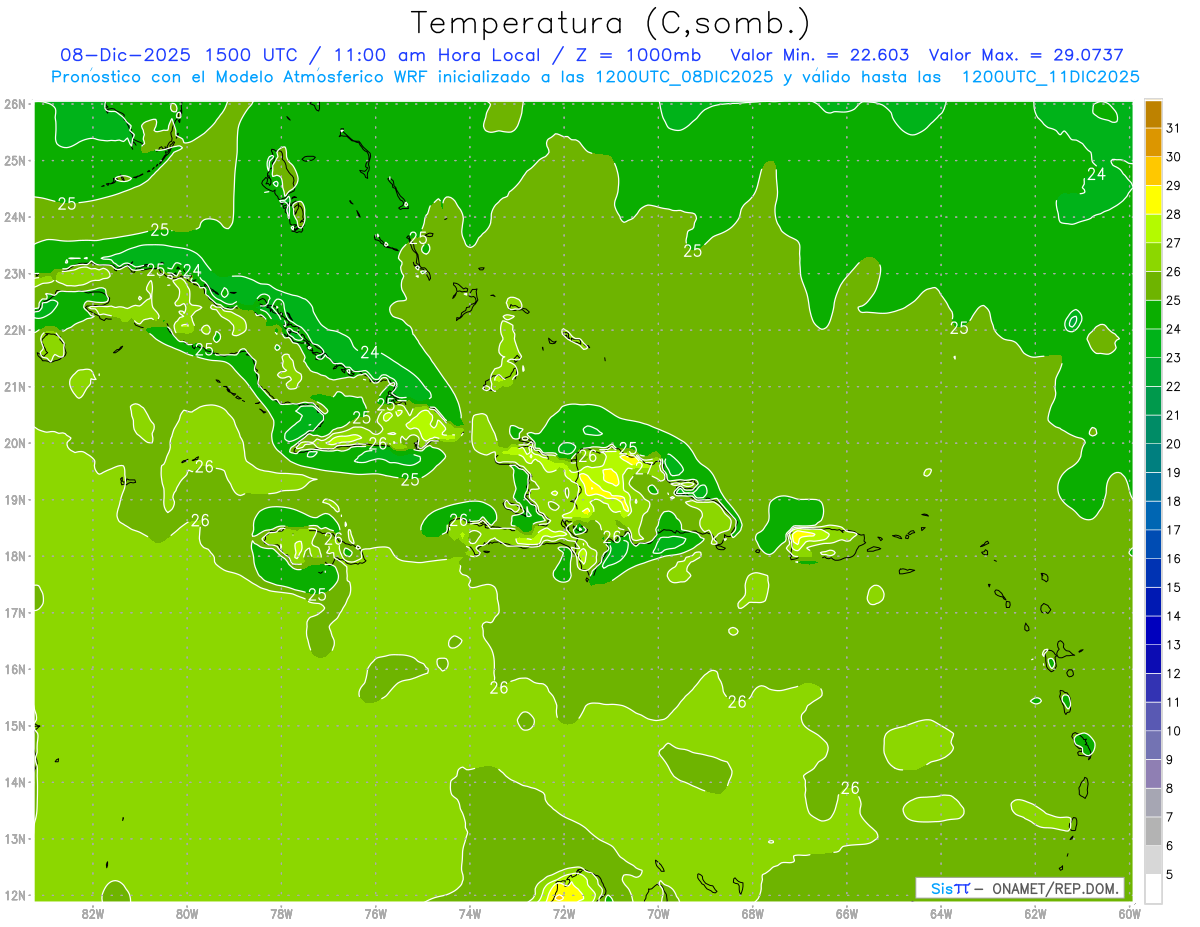
Task: Click the "70W" longitude axis label
Action: click(658, 913)
